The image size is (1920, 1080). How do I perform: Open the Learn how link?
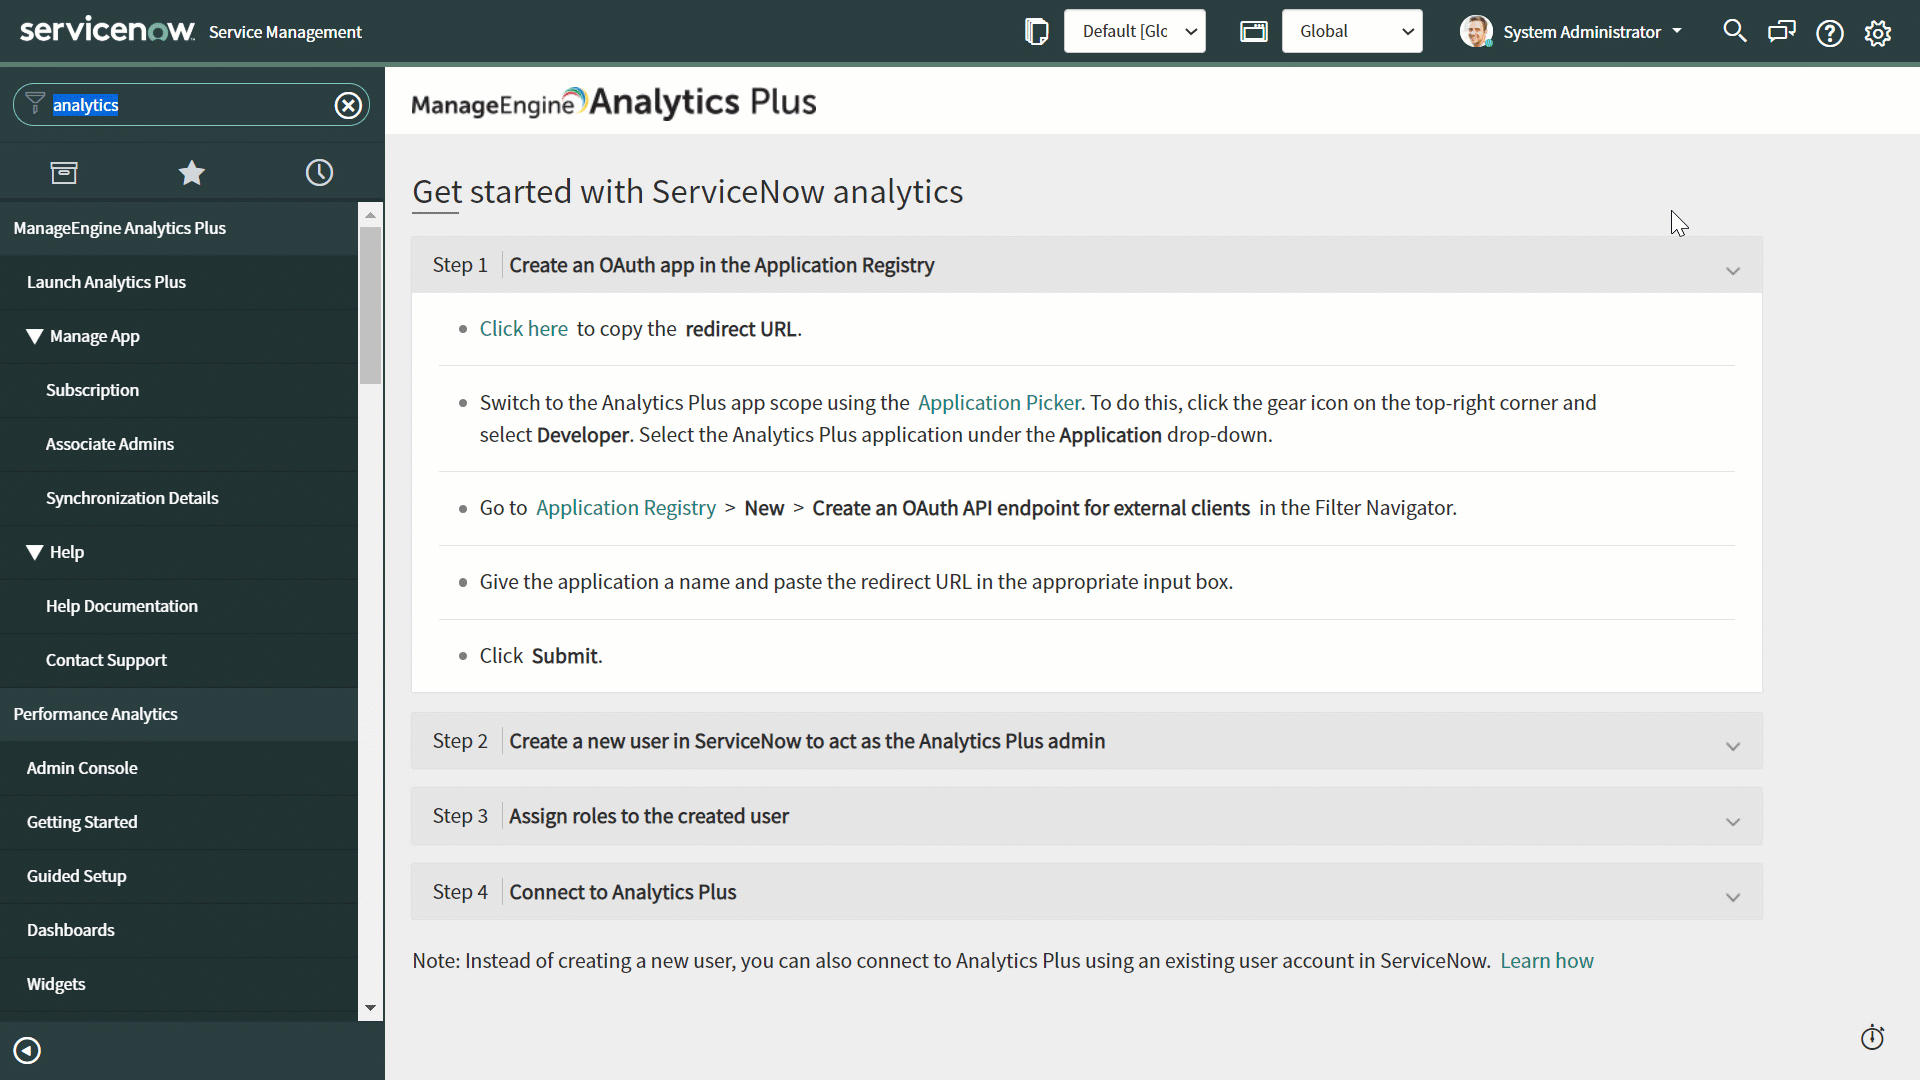point(1547,961)
